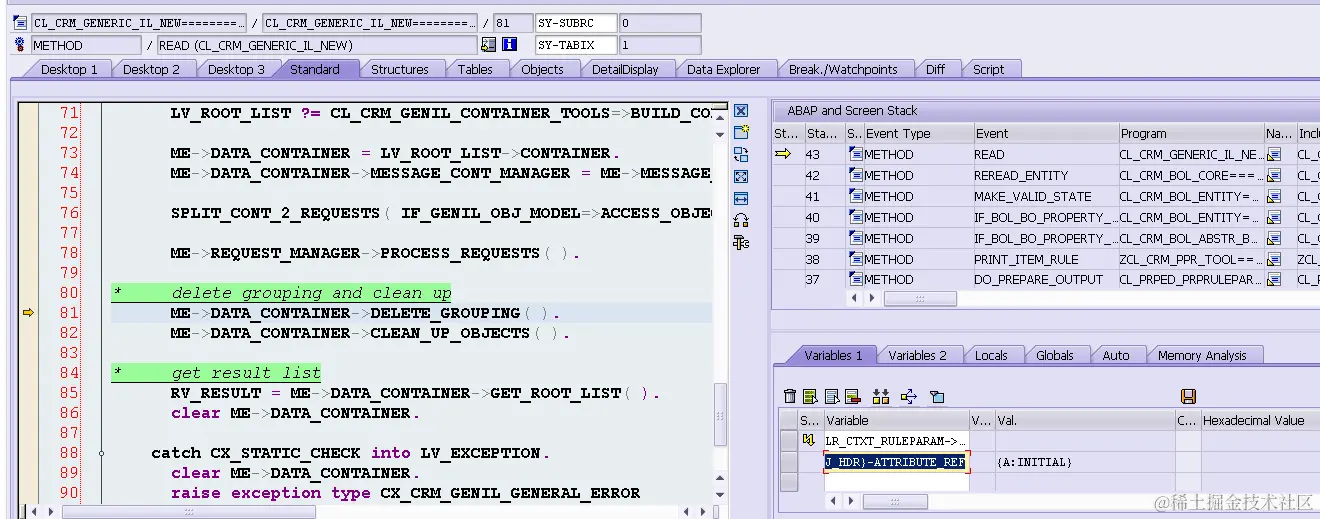Click the program icon before first CL_CRM_GENERIC_IL_NEW field

coord(20,23)
